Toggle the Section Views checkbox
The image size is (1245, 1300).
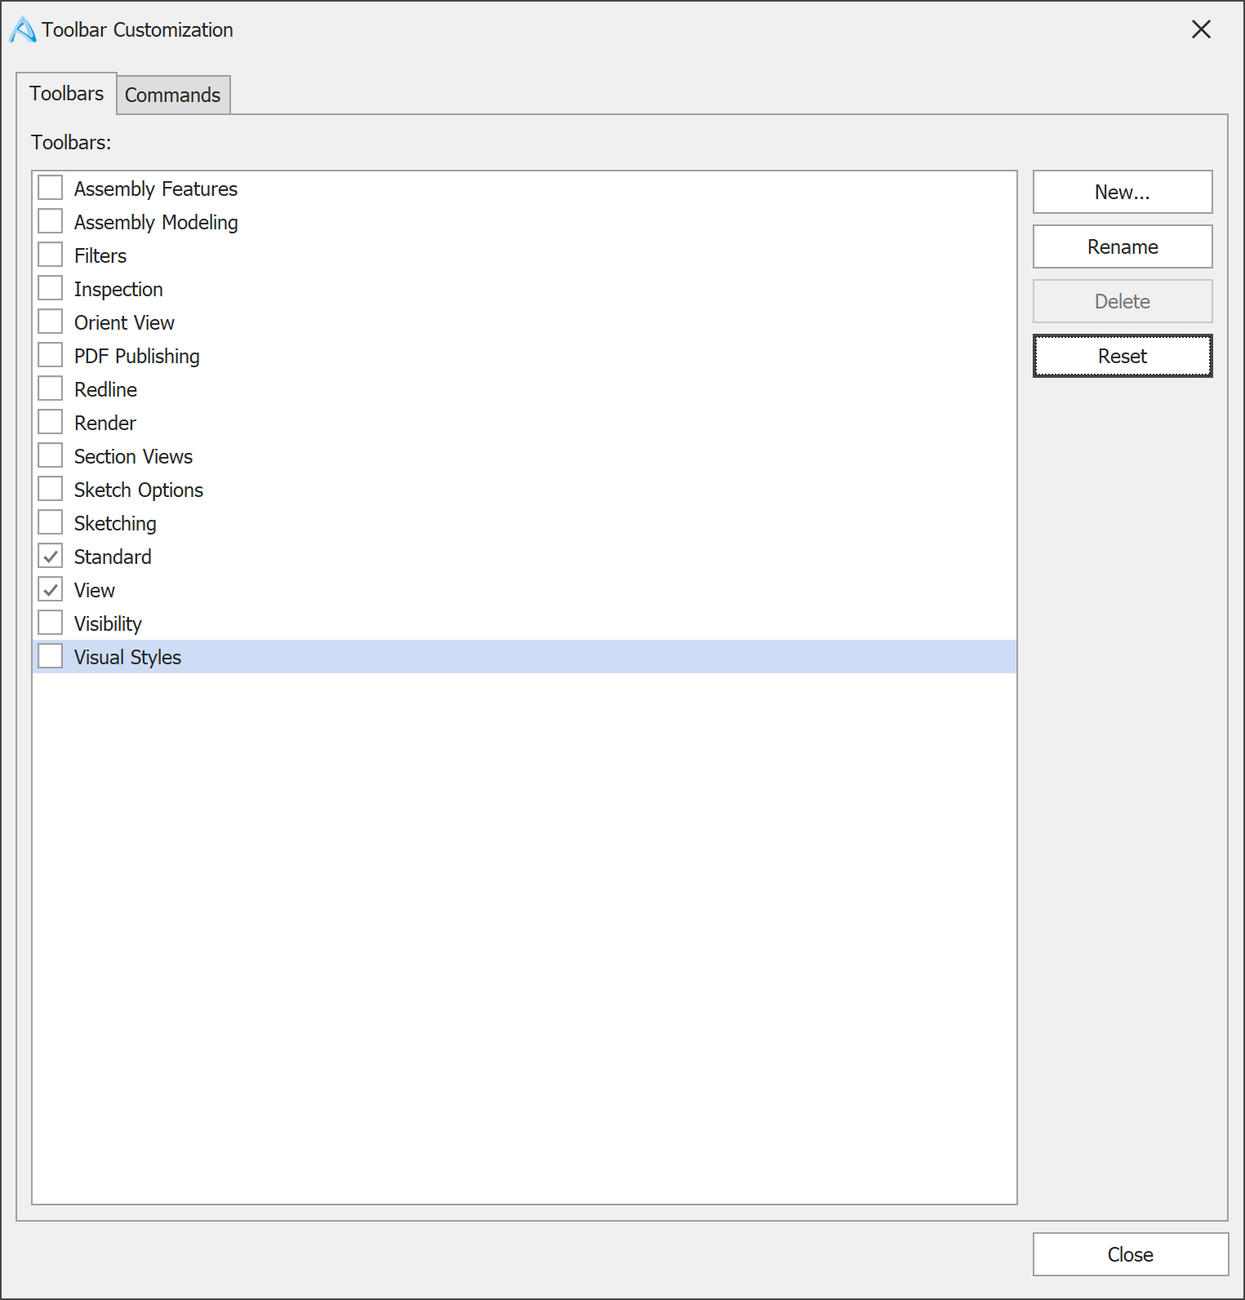point(50,456)
